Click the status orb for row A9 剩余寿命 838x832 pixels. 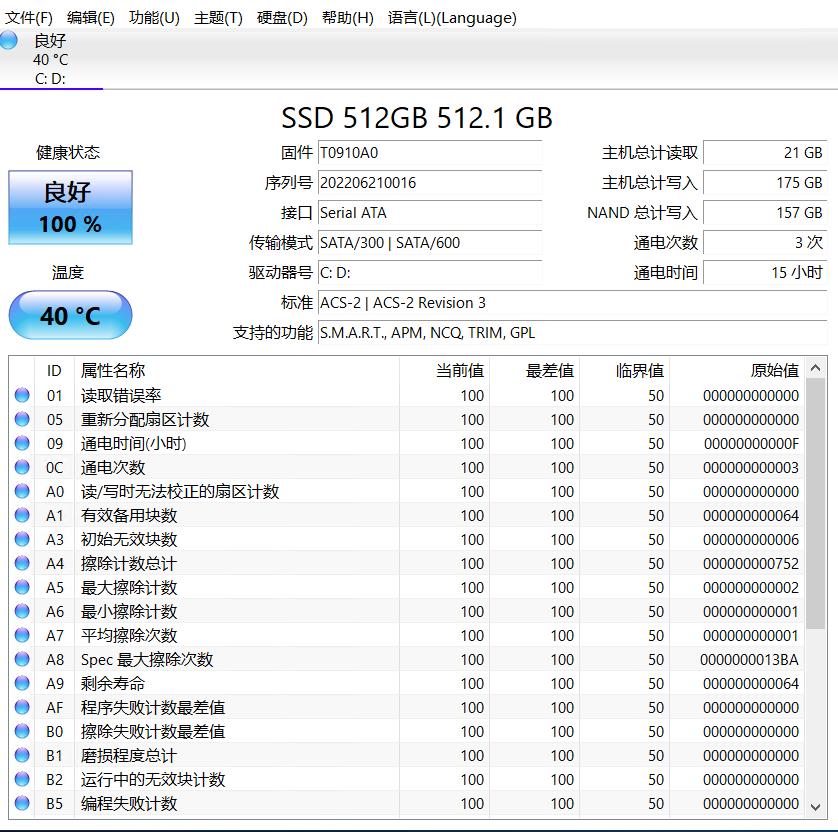coord(22,683)
